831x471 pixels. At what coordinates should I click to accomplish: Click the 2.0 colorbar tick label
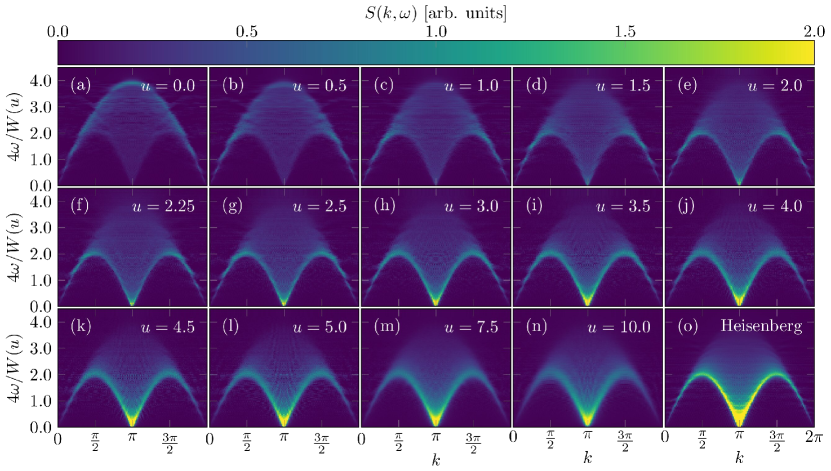(x=814, y=31)
